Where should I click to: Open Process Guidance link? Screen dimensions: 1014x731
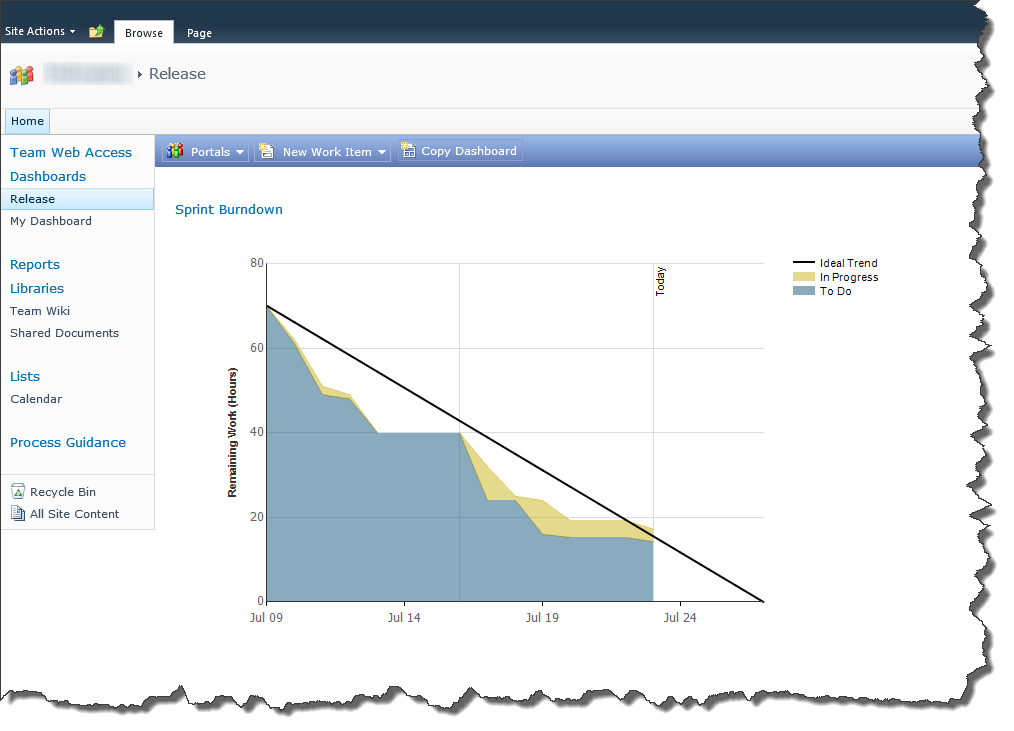click(68, 443)
